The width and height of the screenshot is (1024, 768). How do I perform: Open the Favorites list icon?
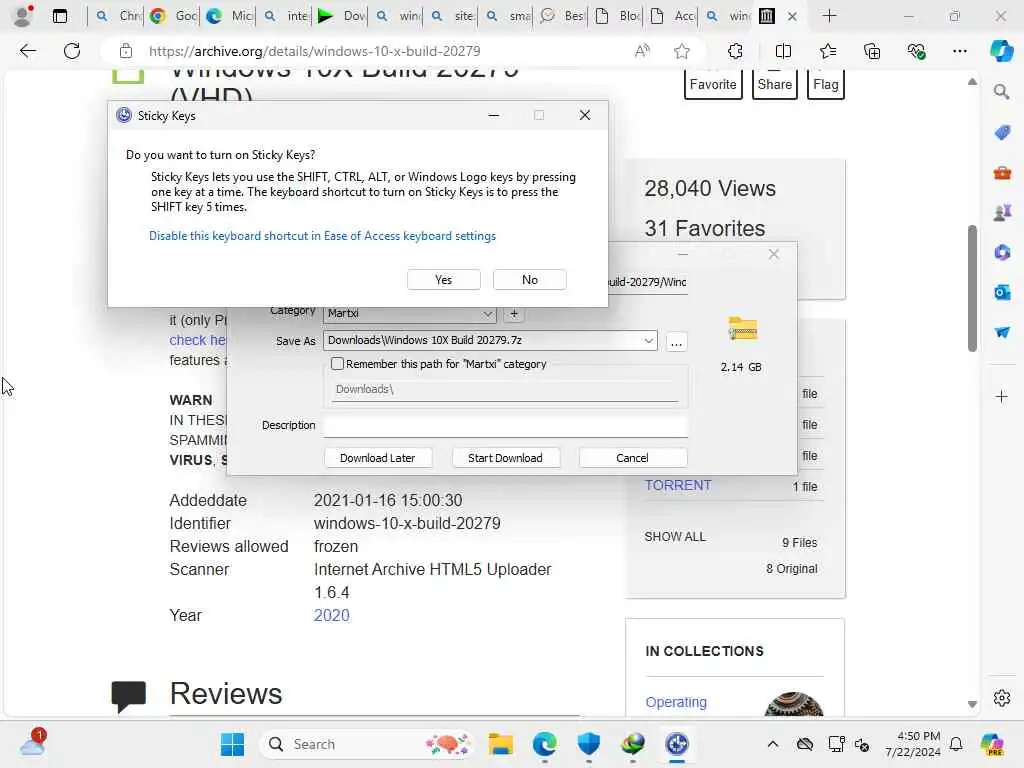[827, 51]
